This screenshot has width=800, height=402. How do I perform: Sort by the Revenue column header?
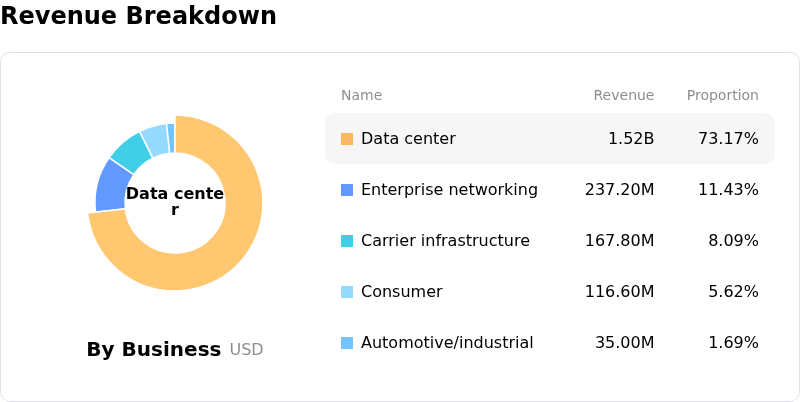pyautogui.click(x=623, y=96)
